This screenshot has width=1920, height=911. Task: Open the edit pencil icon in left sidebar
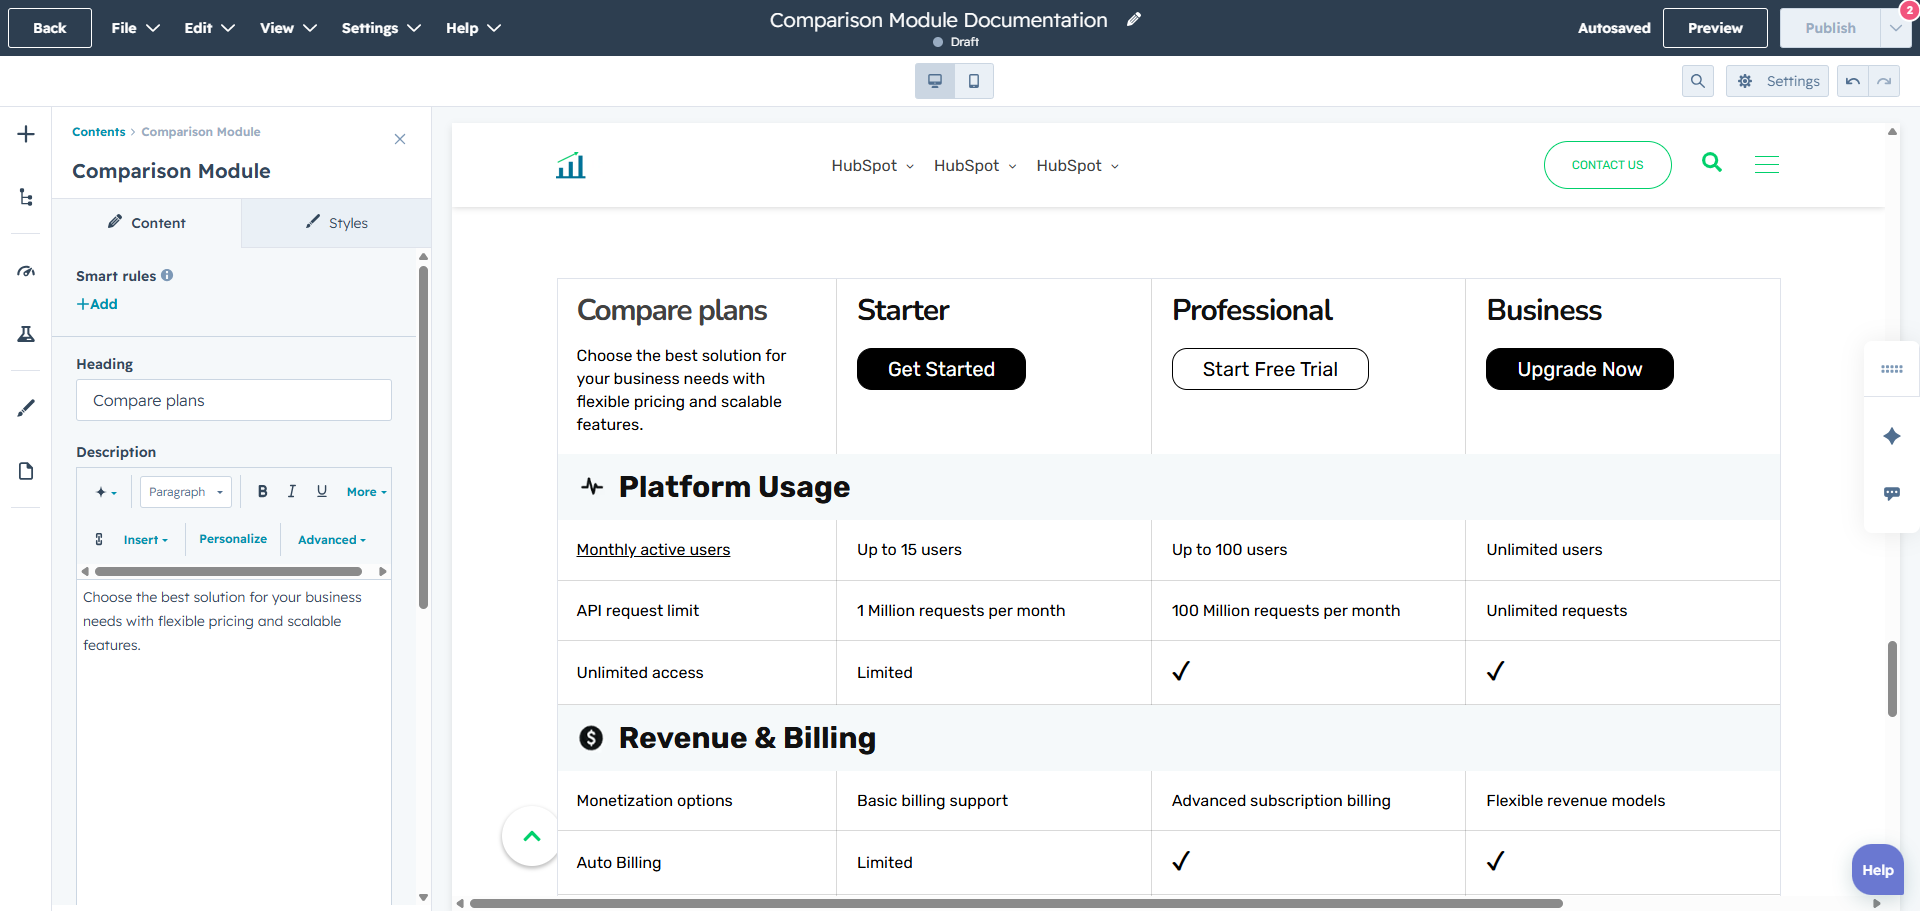[26, 408]
